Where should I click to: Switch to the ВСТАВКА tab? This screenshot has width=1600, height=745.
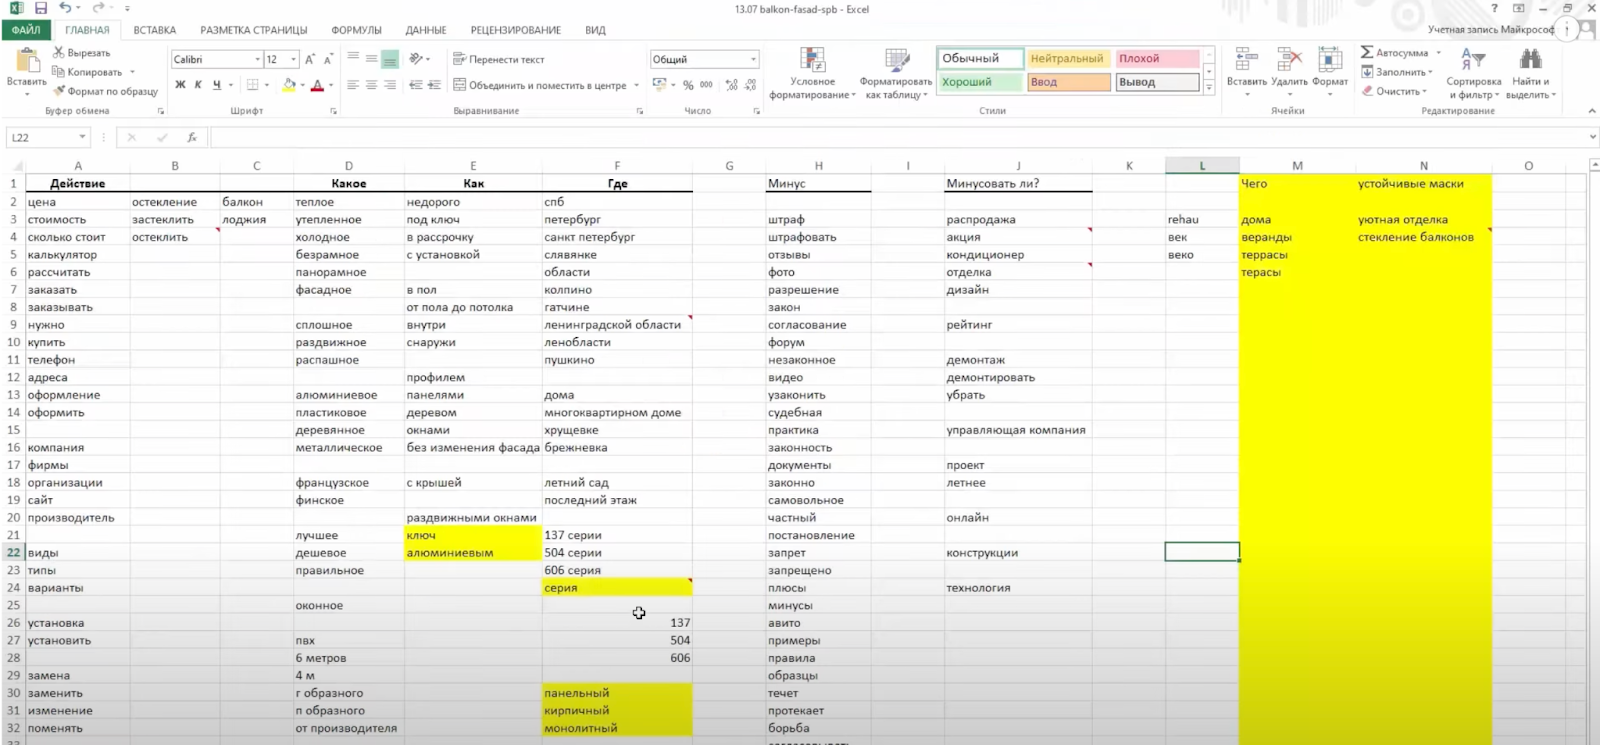pyautogui.click(x=154, y=30)
